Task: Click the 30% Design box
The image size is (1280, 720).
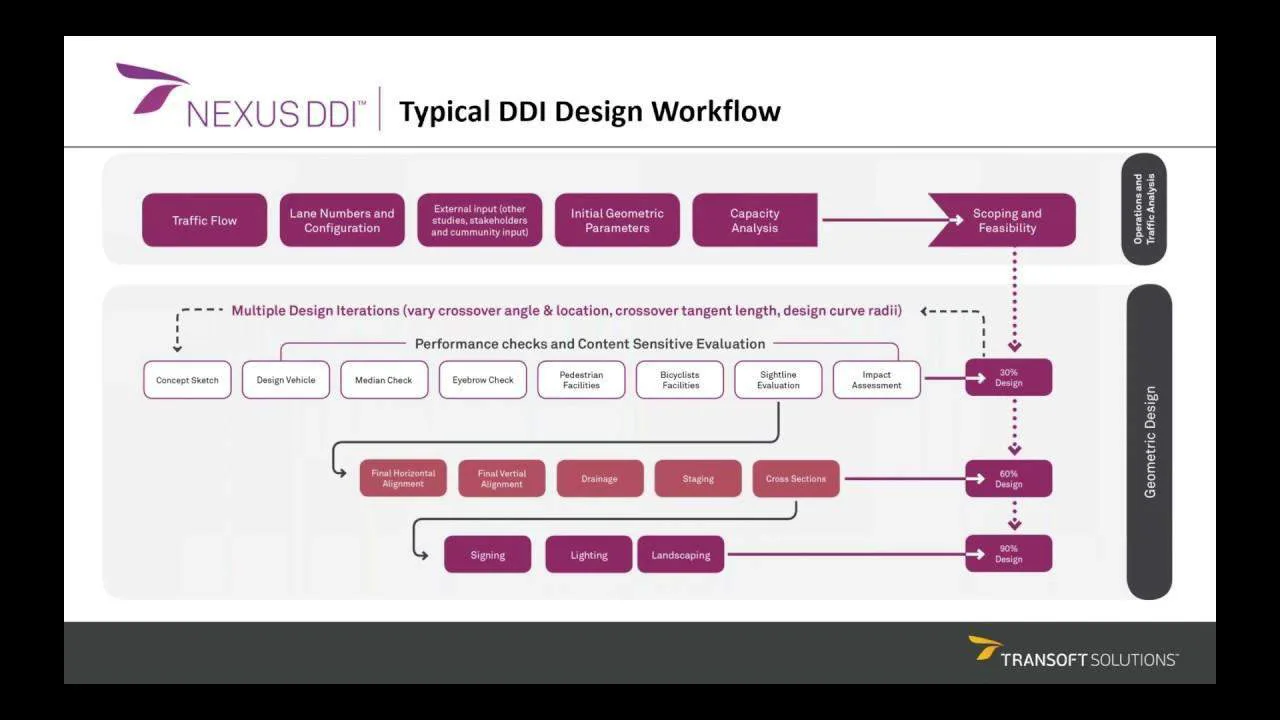Action: coord(1009,378)
